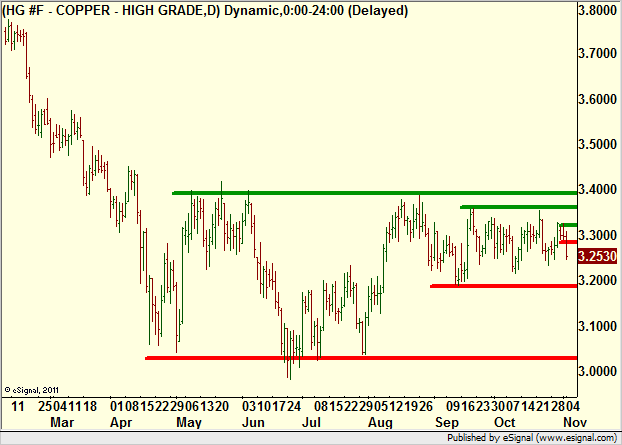Screen dimensions: 622x445
Task: Click the Sep month label on time axis
Action: 447,422
